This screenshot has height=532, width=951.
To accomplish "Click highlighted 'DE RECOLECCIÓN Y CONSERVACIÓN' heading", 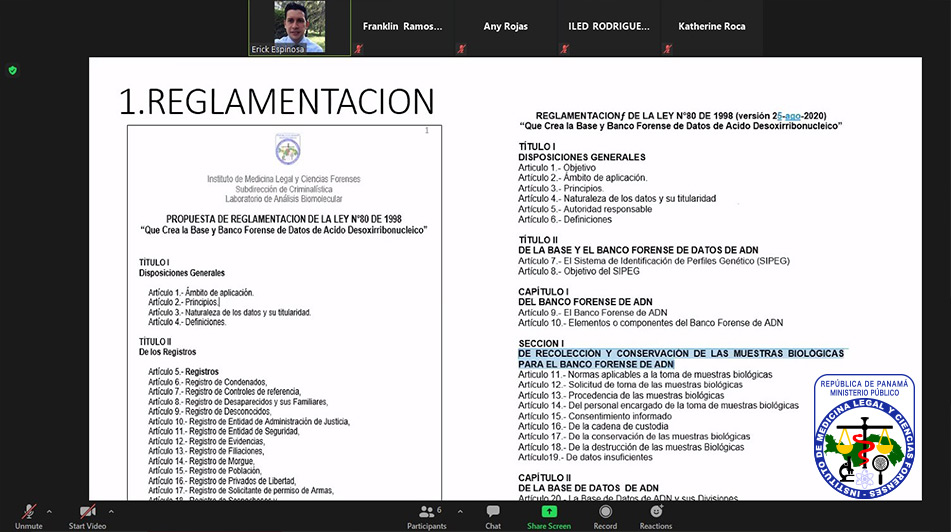I will (681, 359).
